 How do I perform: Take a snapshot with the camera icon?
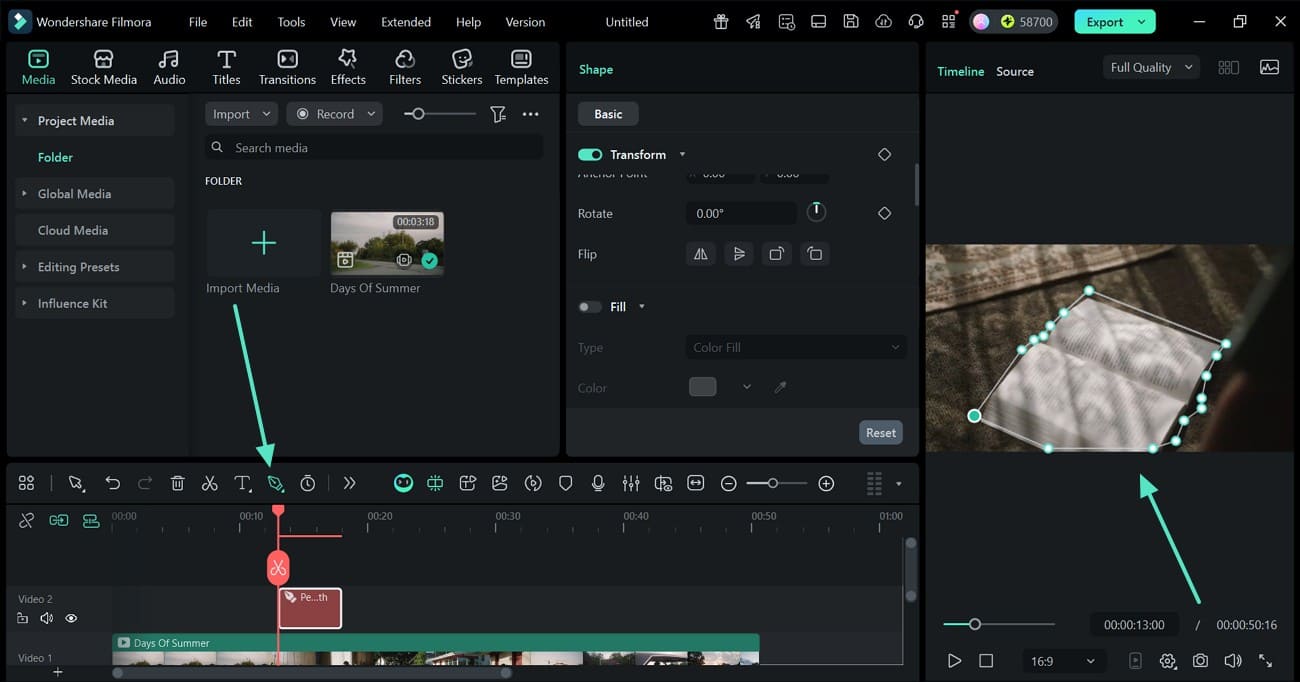coord(1200,661)
